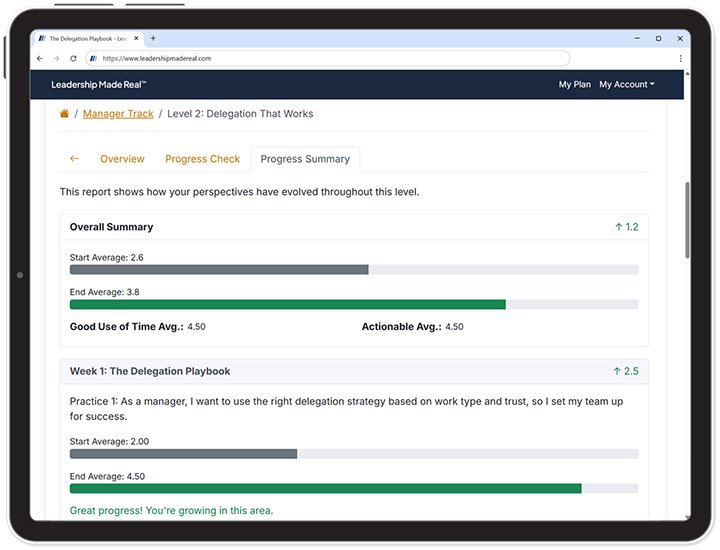
Task: Select the Progress Summary tab
Action: click(305, 159)
